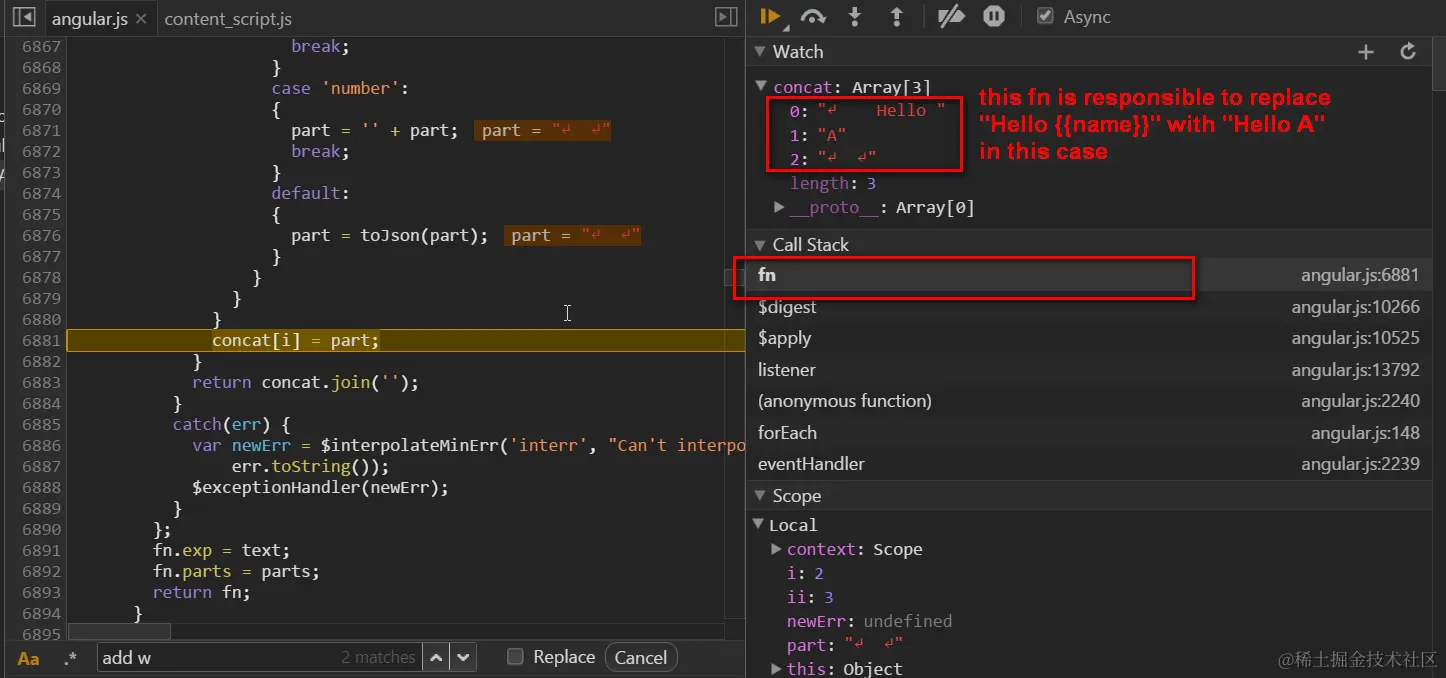
Task: Close the angular.js tab
Action: pyautogui.click(x=141, y=19)
